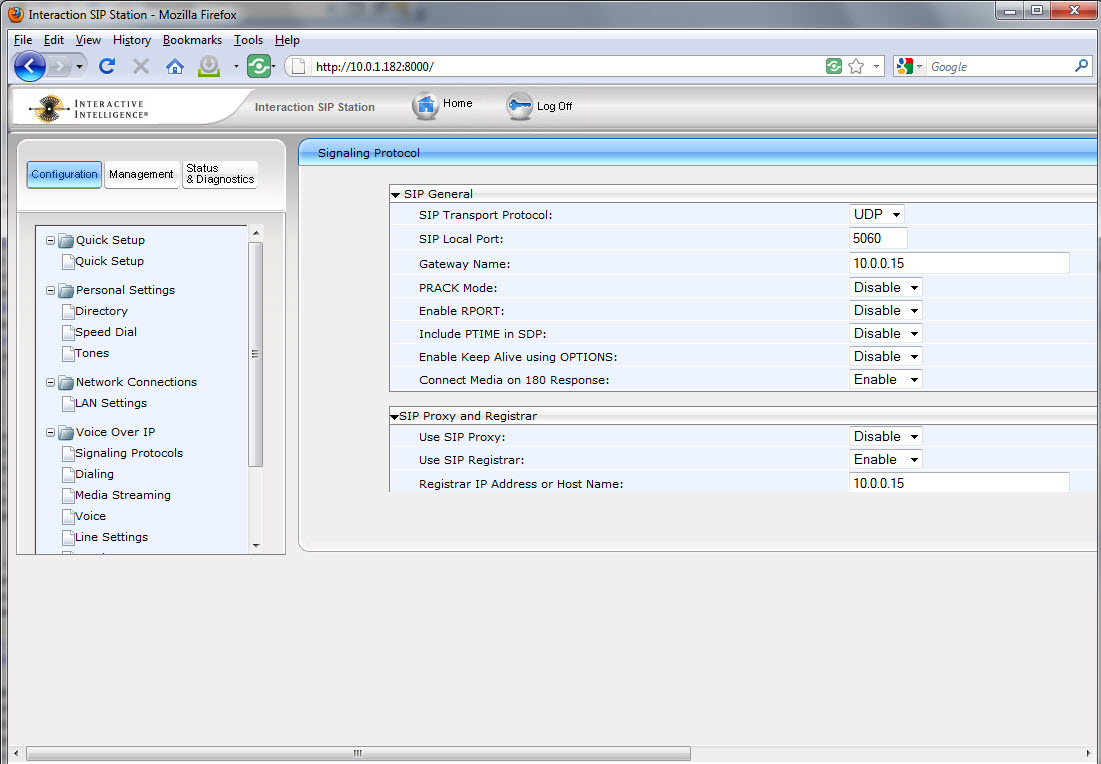The width and height of the screenshot is (1101, 764).
Task: Click the Home globe icon
Action: [x=427, y=106]
